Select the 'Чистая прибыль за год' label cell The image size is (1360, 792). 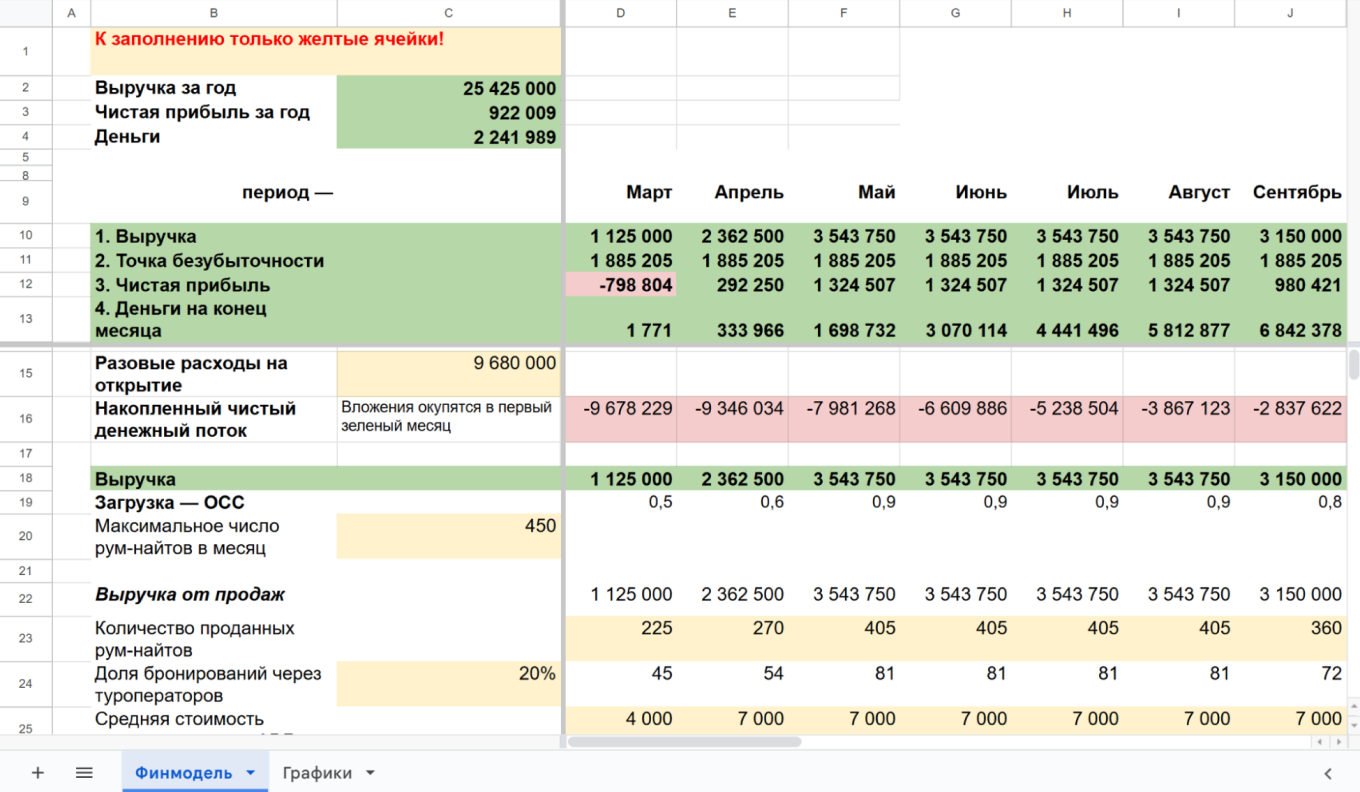click(x=214, y=112)
